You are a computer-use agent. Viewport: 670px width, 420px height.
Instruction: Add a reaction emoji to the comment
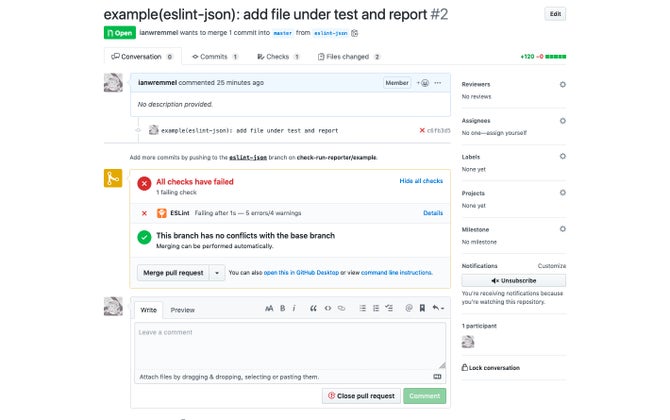(423, 83)
